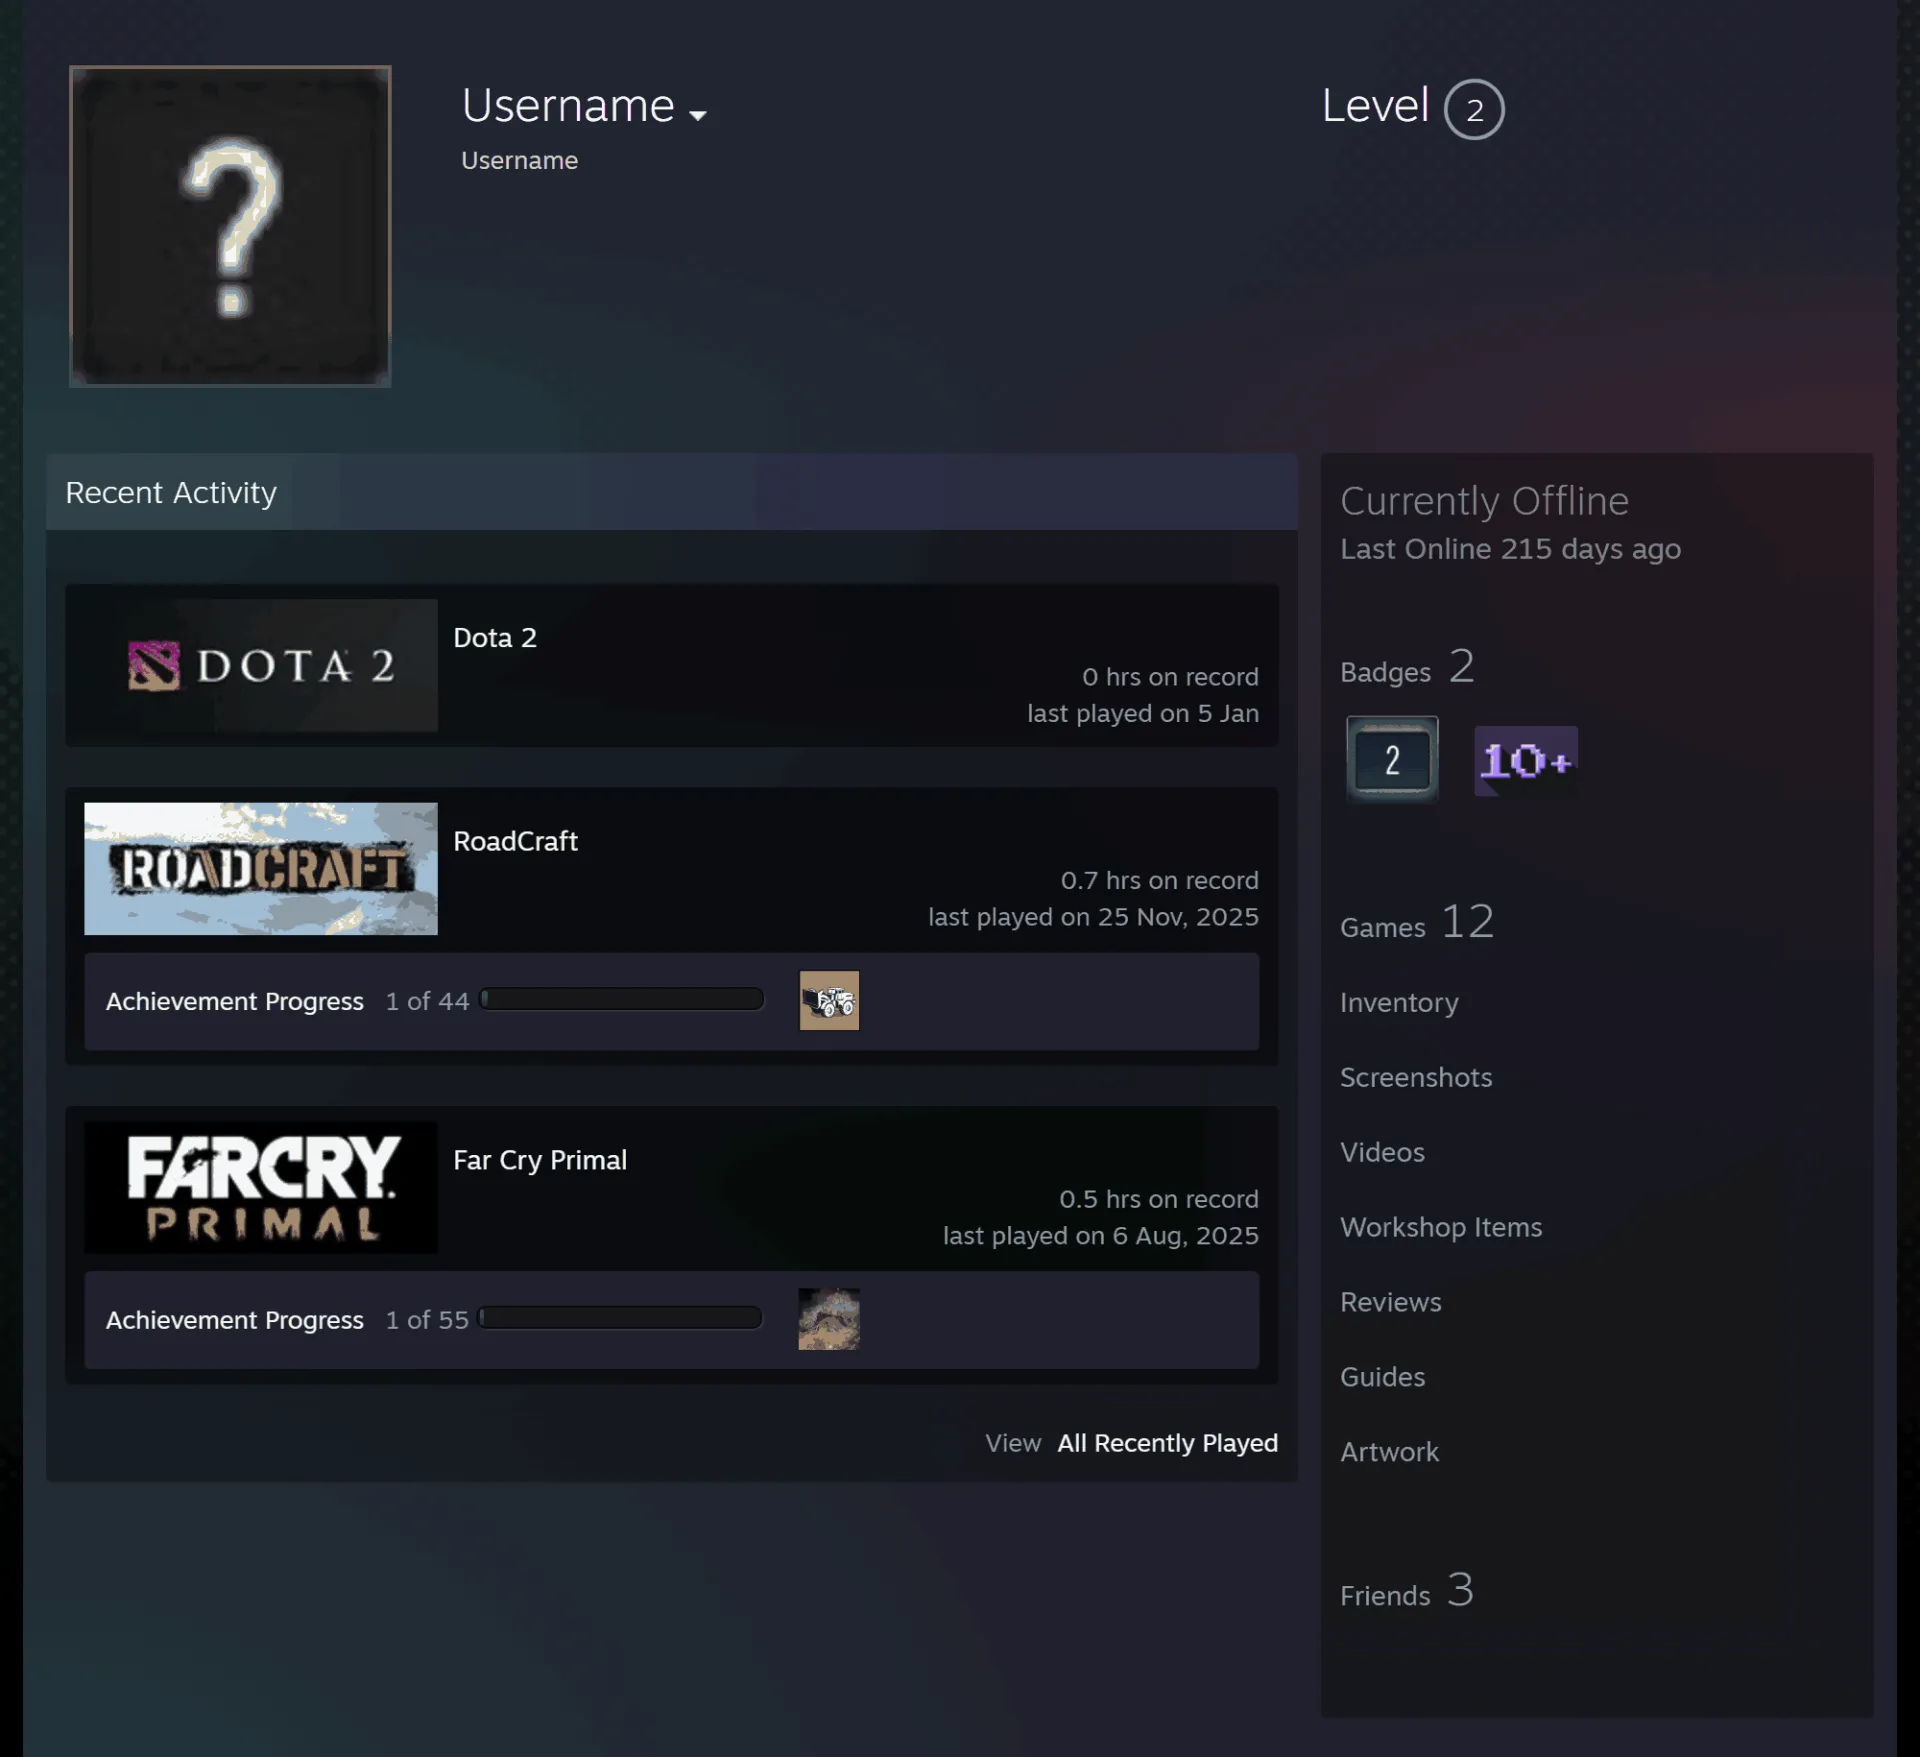Open RoadCraft Achievement Progress label

[x=235, y=1001]
